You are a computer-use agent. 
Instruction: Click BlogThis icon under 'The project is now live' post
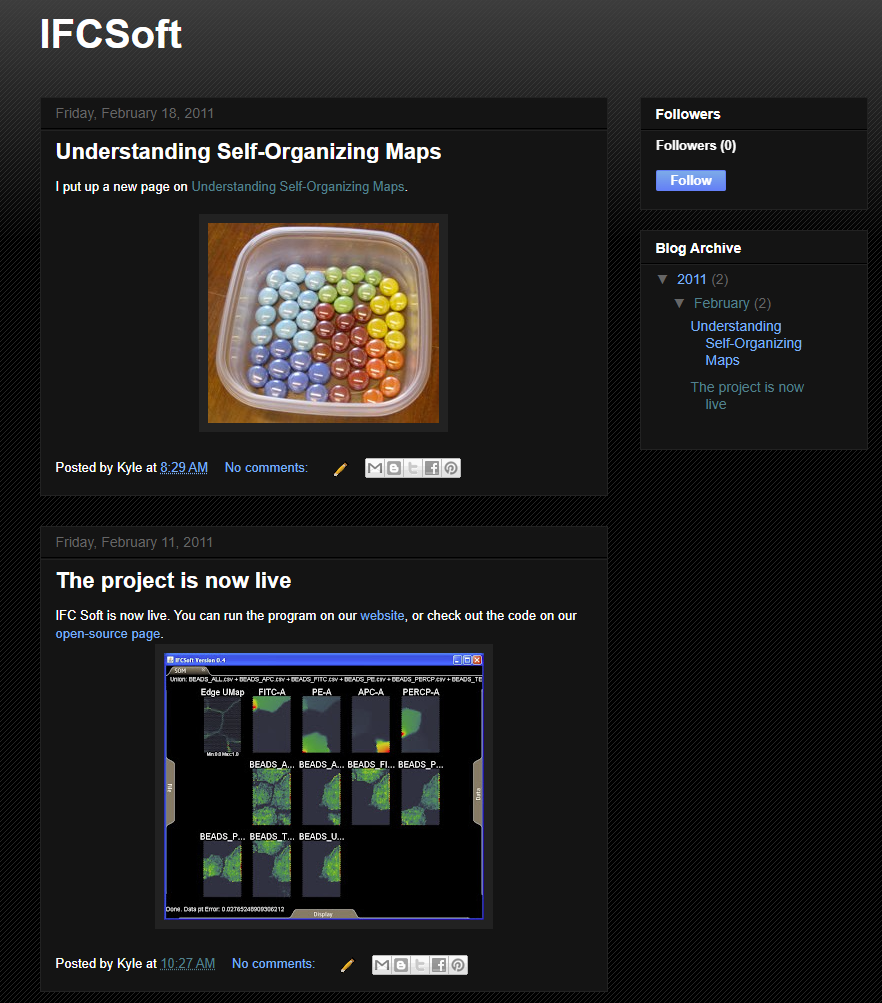pyautogui.click(x=401, y=965)
